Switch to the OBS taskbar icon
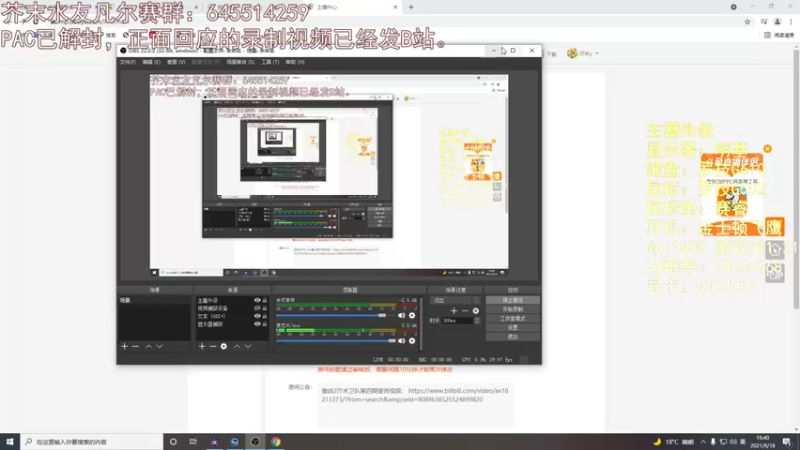Screen dimensions: 800x450 255,442
